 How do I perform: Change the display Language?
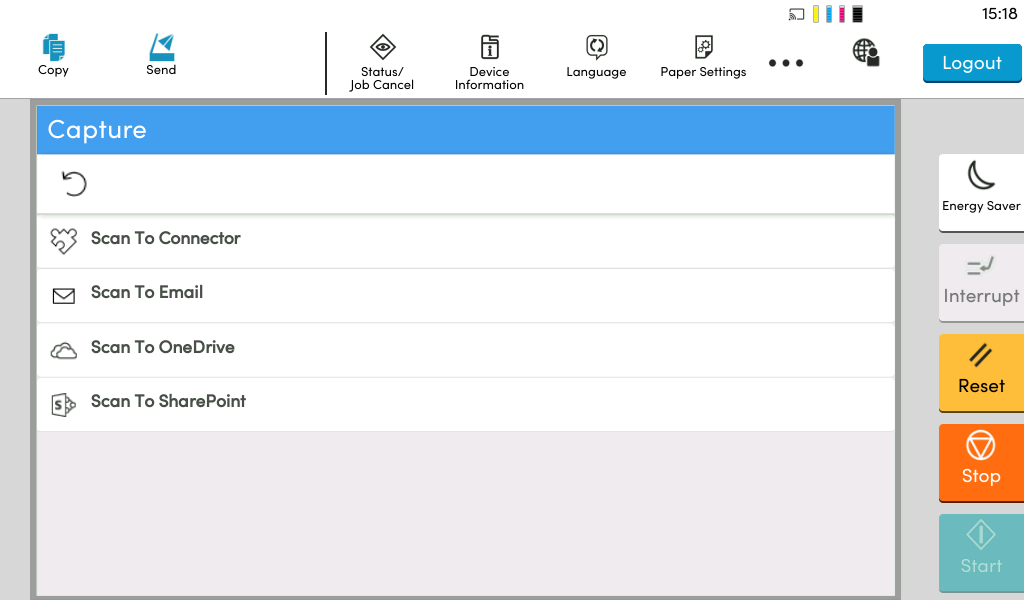coord(596,58)
